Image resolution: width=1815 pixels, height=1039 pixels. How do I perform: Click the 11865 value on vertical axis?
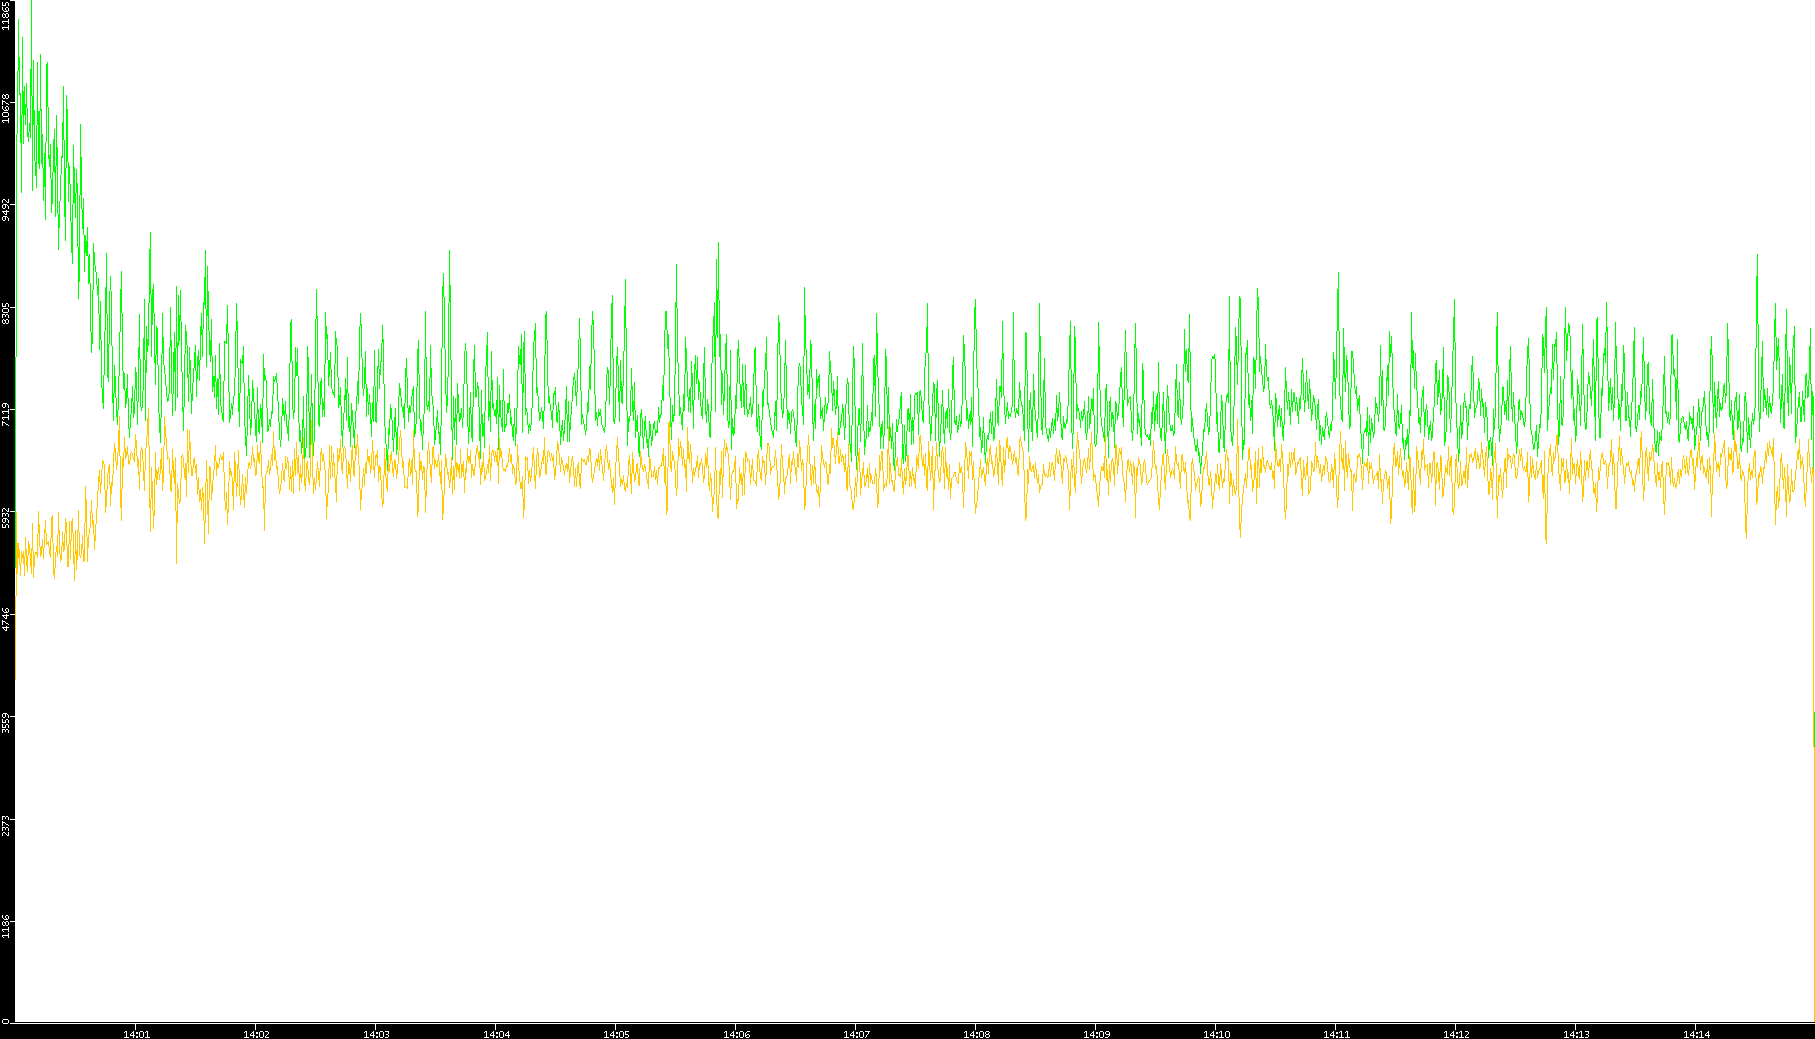tap(6, 17)
